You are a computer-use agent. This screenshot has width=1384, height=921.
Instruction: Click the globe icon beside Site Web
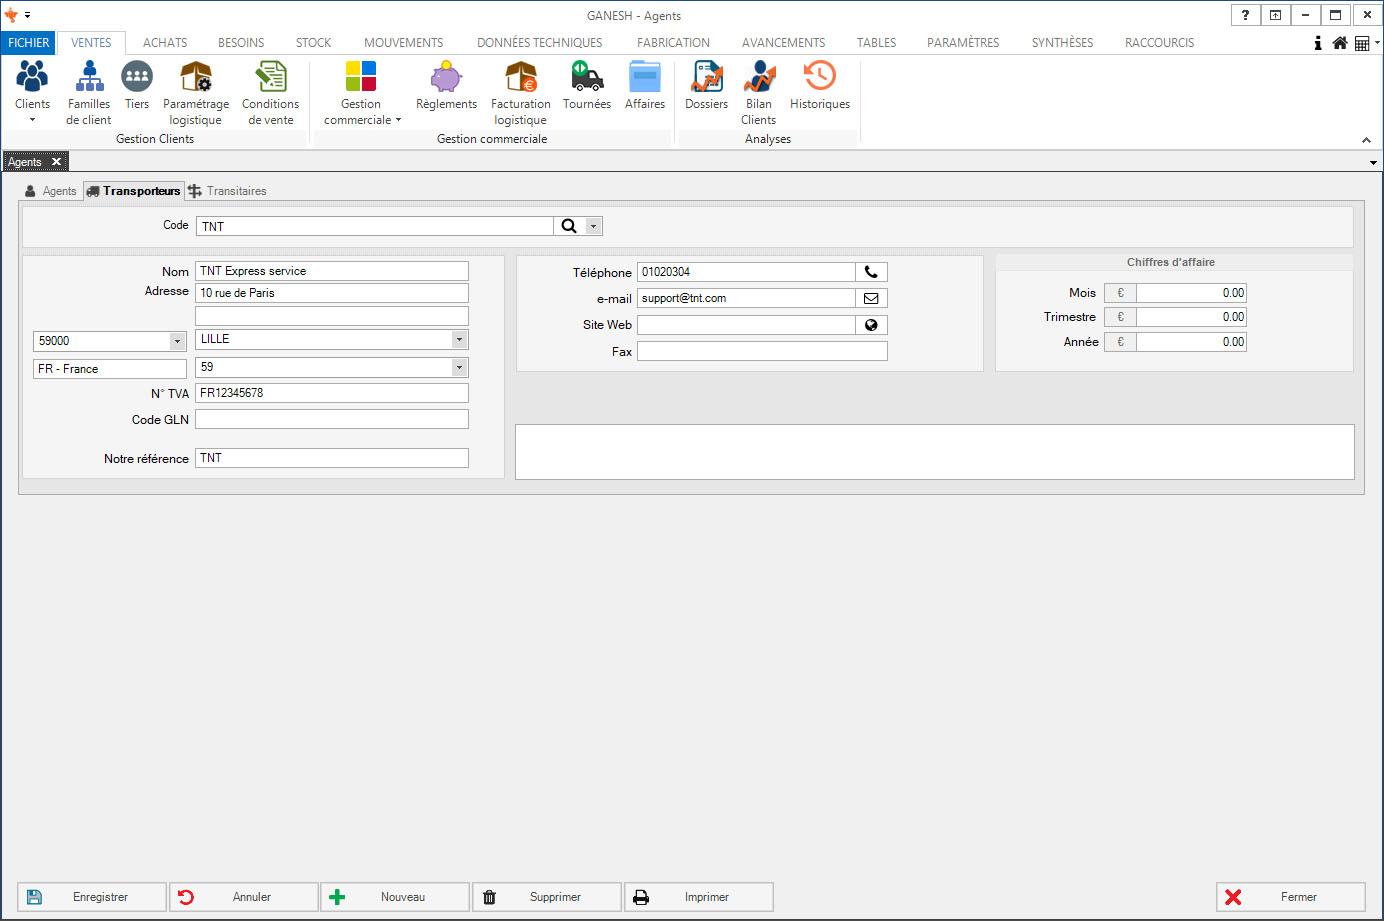click(x=871, y=325)
